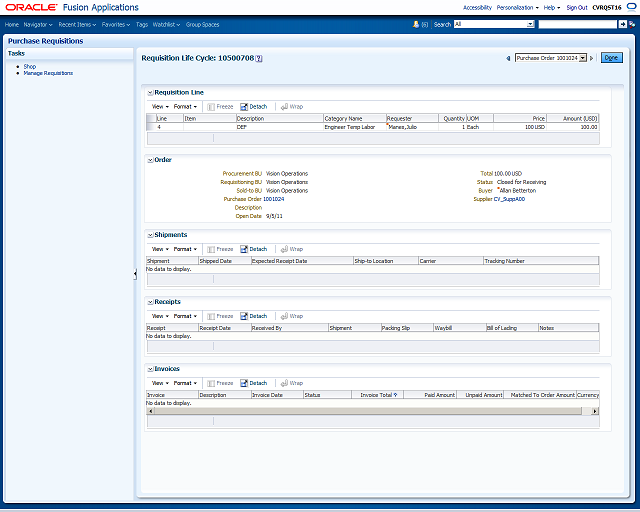Image resolution: width=640 pixels, height=512 pixels.
Task: Click Invoices table scroll left arrow
Action: pyautogui.click(x=151, y=411)
